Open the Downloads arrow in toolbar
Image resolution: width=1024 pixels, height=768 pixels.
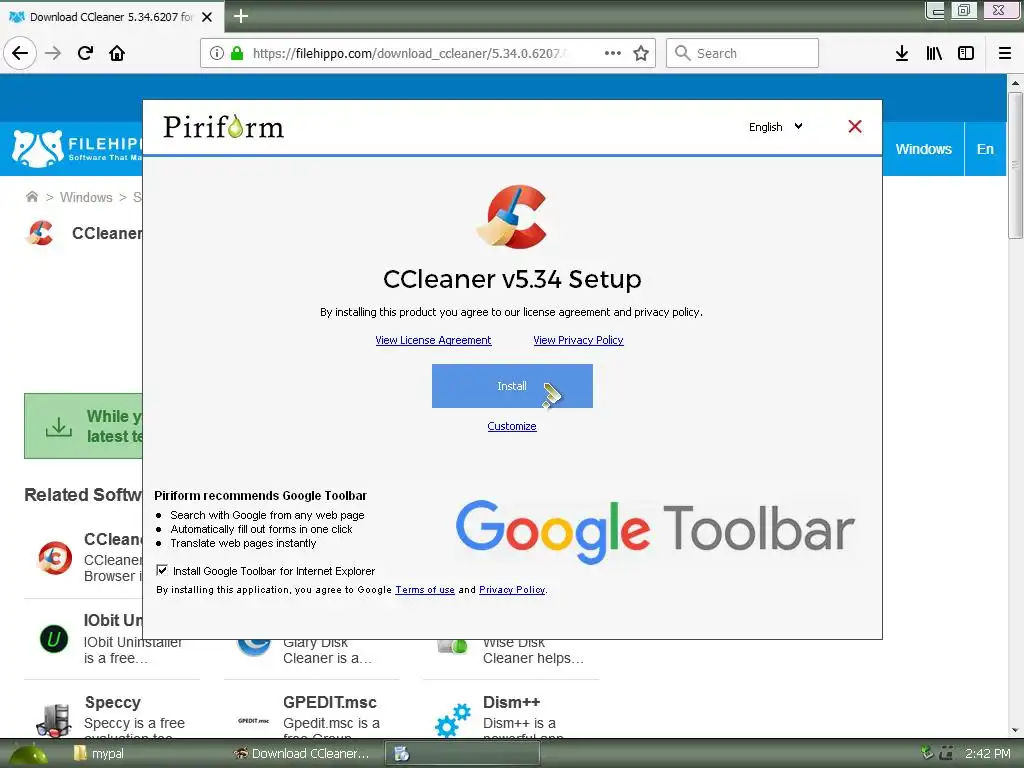point(902,53)
